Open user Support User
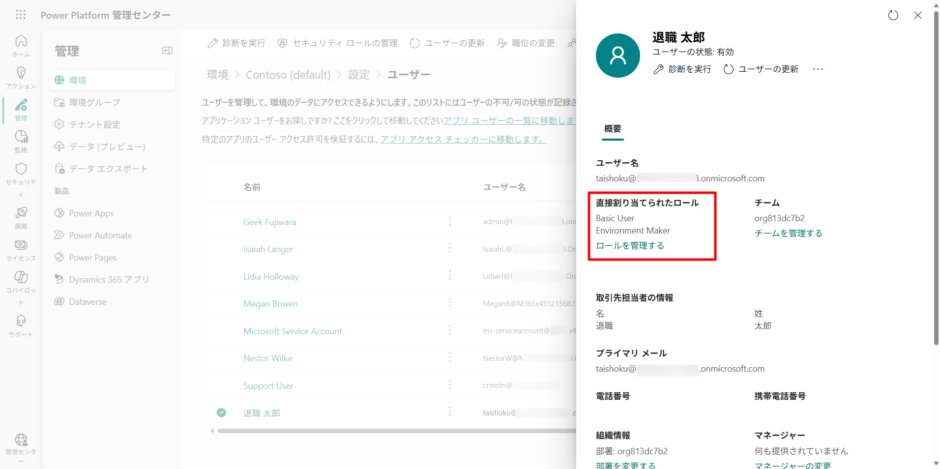This screenshot has height=469, width=940. 268,386
